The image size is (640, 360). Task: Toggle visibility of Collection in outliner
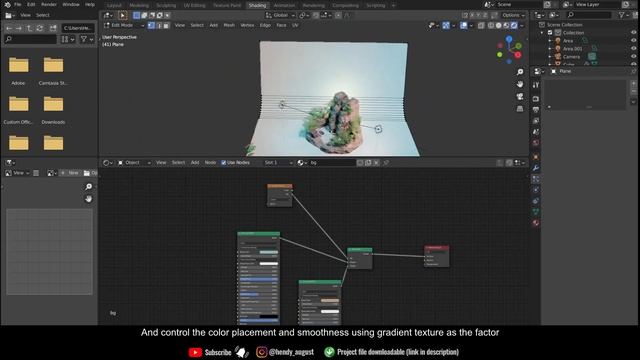point(633,33)
